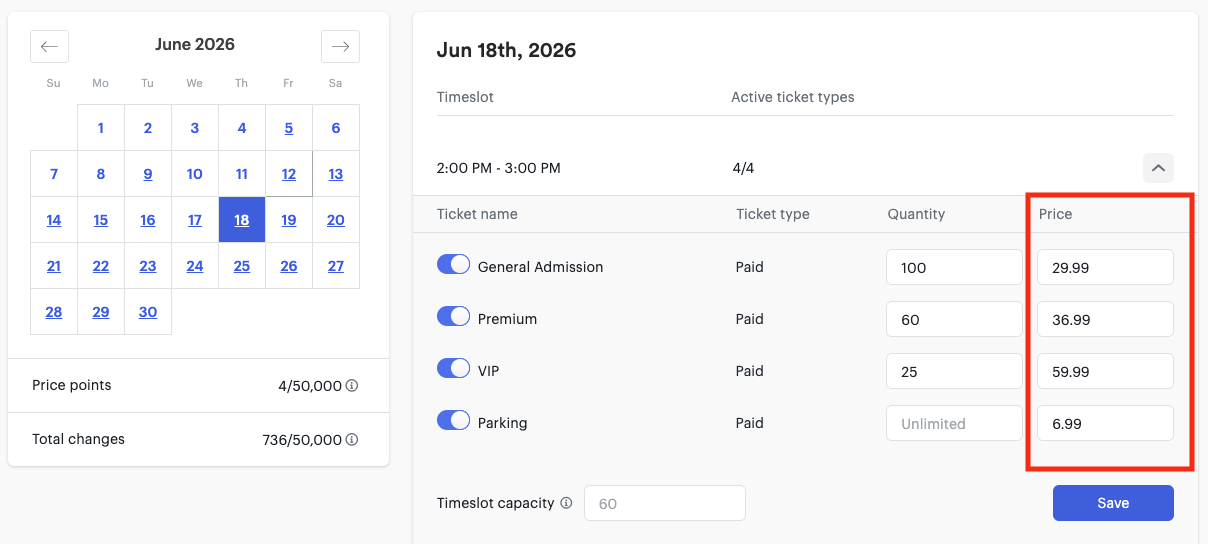Select June 14 on calendar
Image resolution: width=1208 pixels, height=544 pixels.
(54, 220)
